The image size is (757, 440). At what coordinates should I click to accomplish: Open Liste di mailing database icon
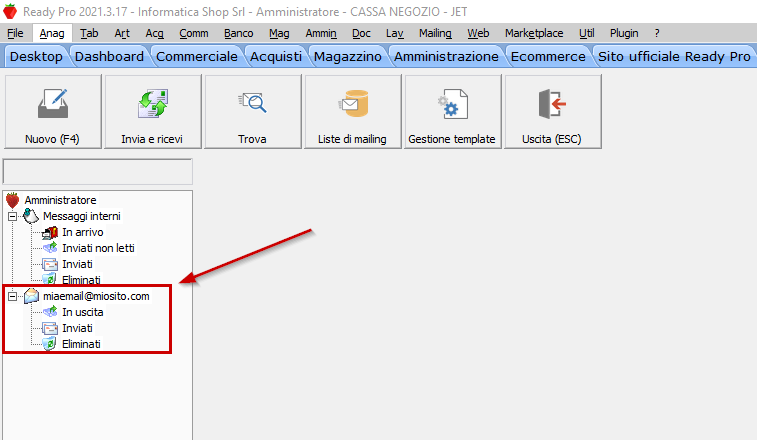(x=353, y=103)
